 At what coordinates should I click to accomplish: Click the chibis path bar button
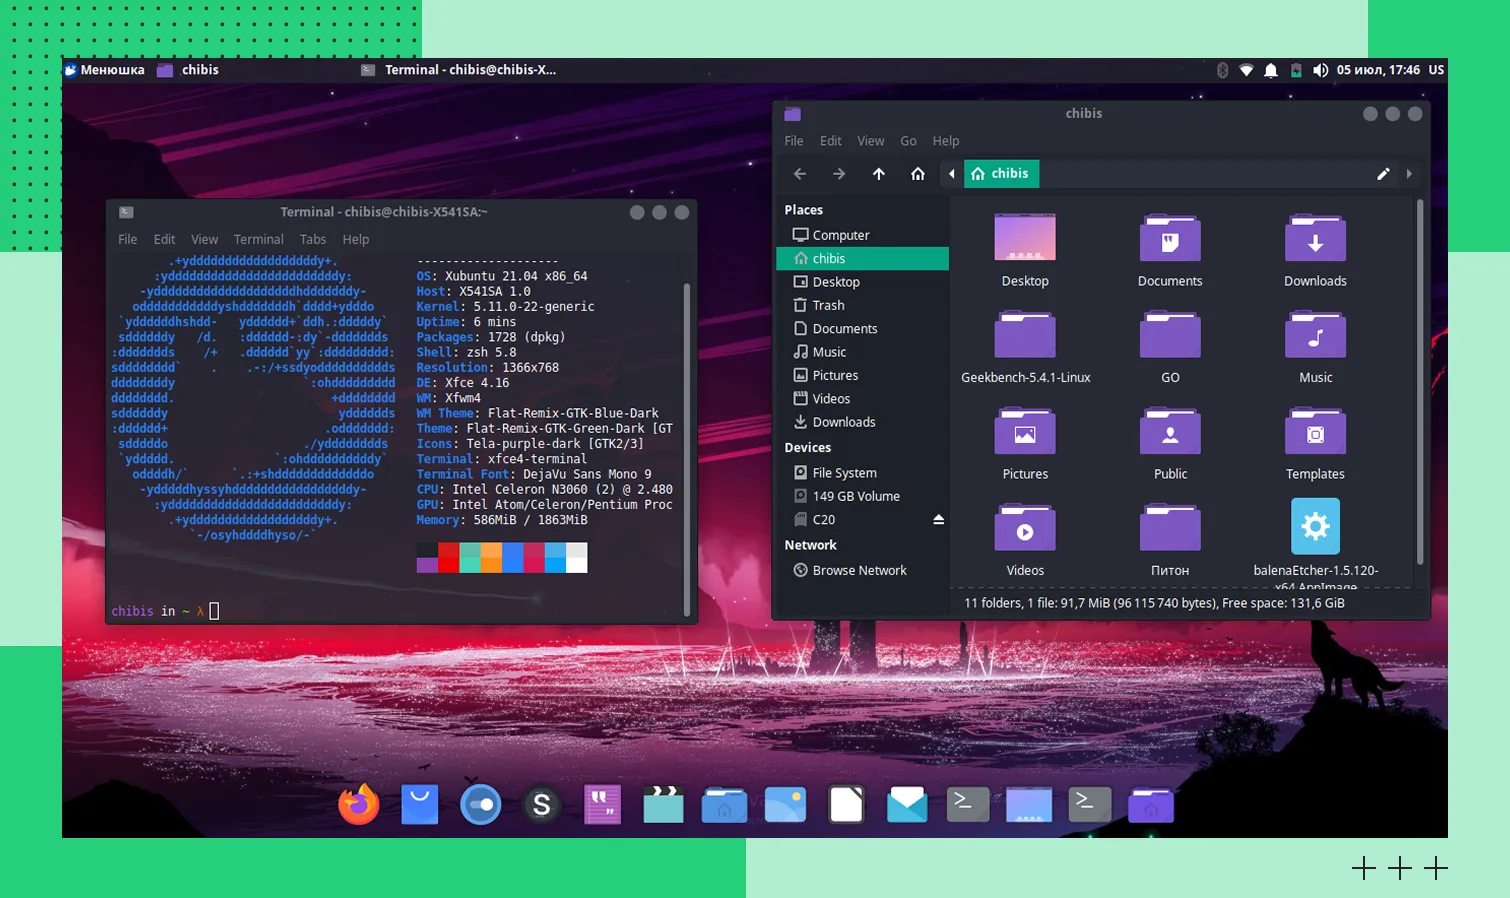(x=1001, y=174)
